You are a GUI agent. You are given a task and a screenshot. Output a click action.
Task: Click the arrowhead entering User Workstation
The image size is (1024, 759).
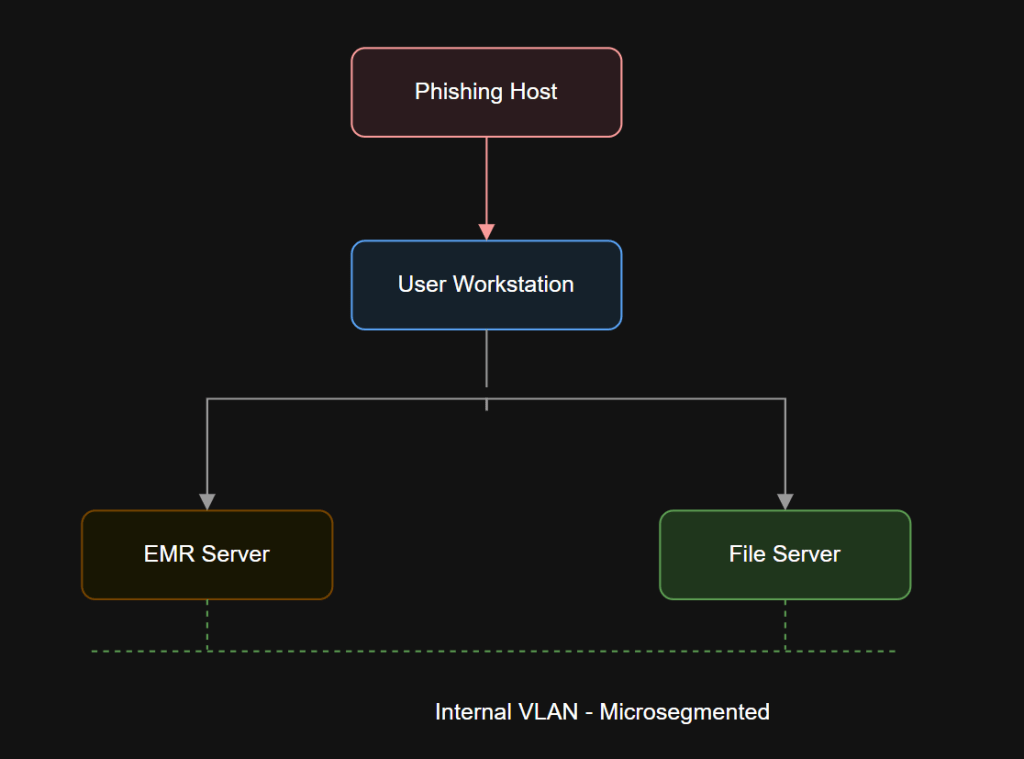[486, 232]
